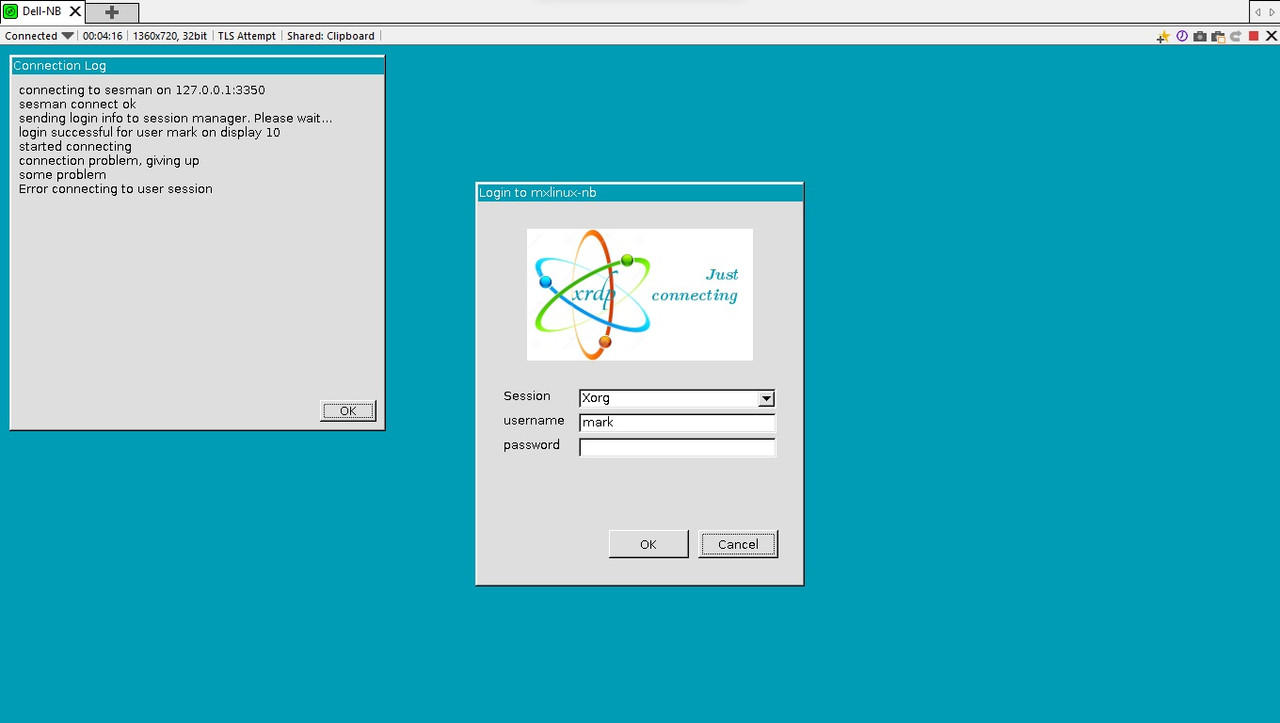This screenshot has height=723, width=1280.
Task: Click the 'connecting to sesman on 127.0.0.1:3350' line
Action: [x=142, y=90]
